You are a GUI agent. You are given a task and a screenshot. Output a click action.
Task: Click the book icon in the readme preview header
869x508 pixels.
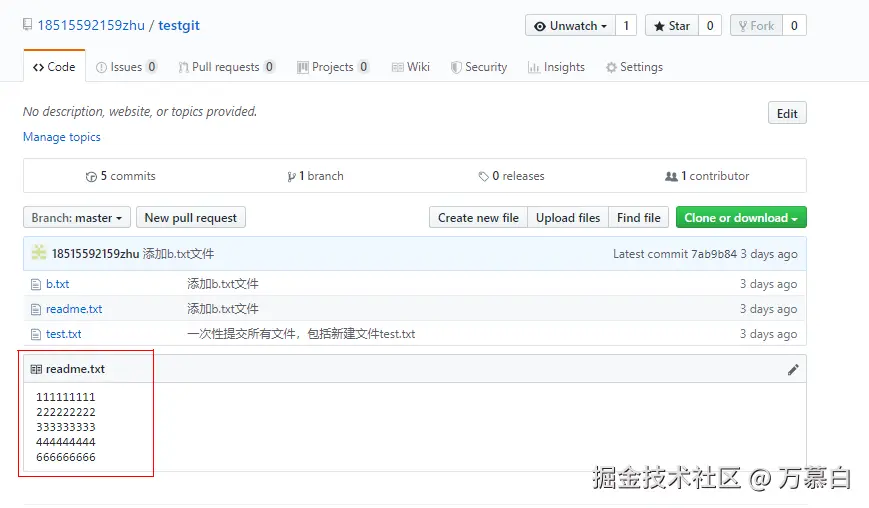coord(36,370)
